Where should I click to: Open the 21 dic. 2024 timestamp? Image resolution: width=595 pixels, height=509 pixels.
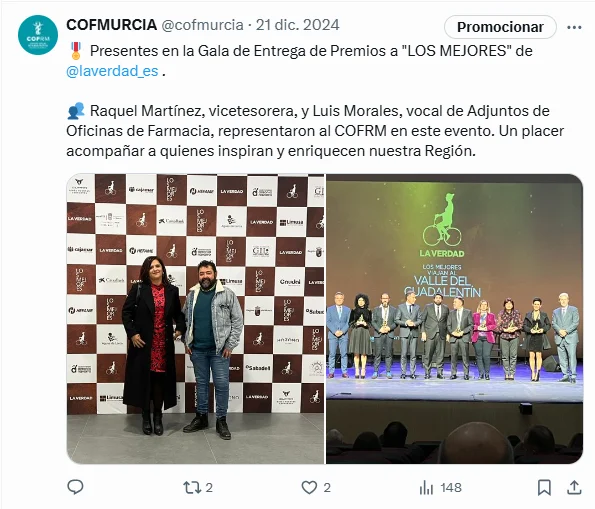pyautogui.click(x=298, y=25)
